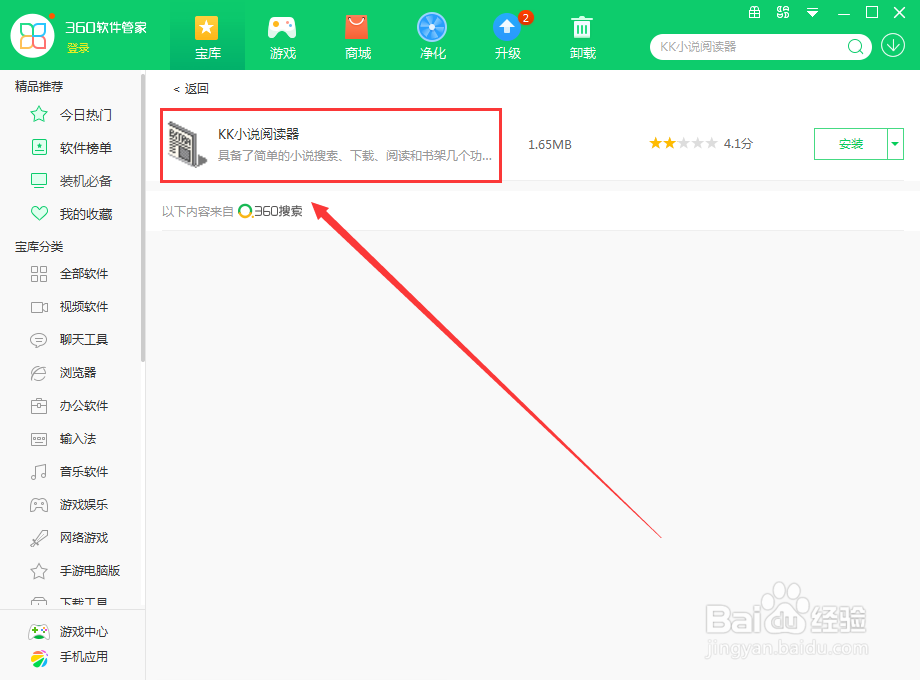Screen dimensions: 920x680
Task: Click the 安装 install button
Action: point(851,144)
